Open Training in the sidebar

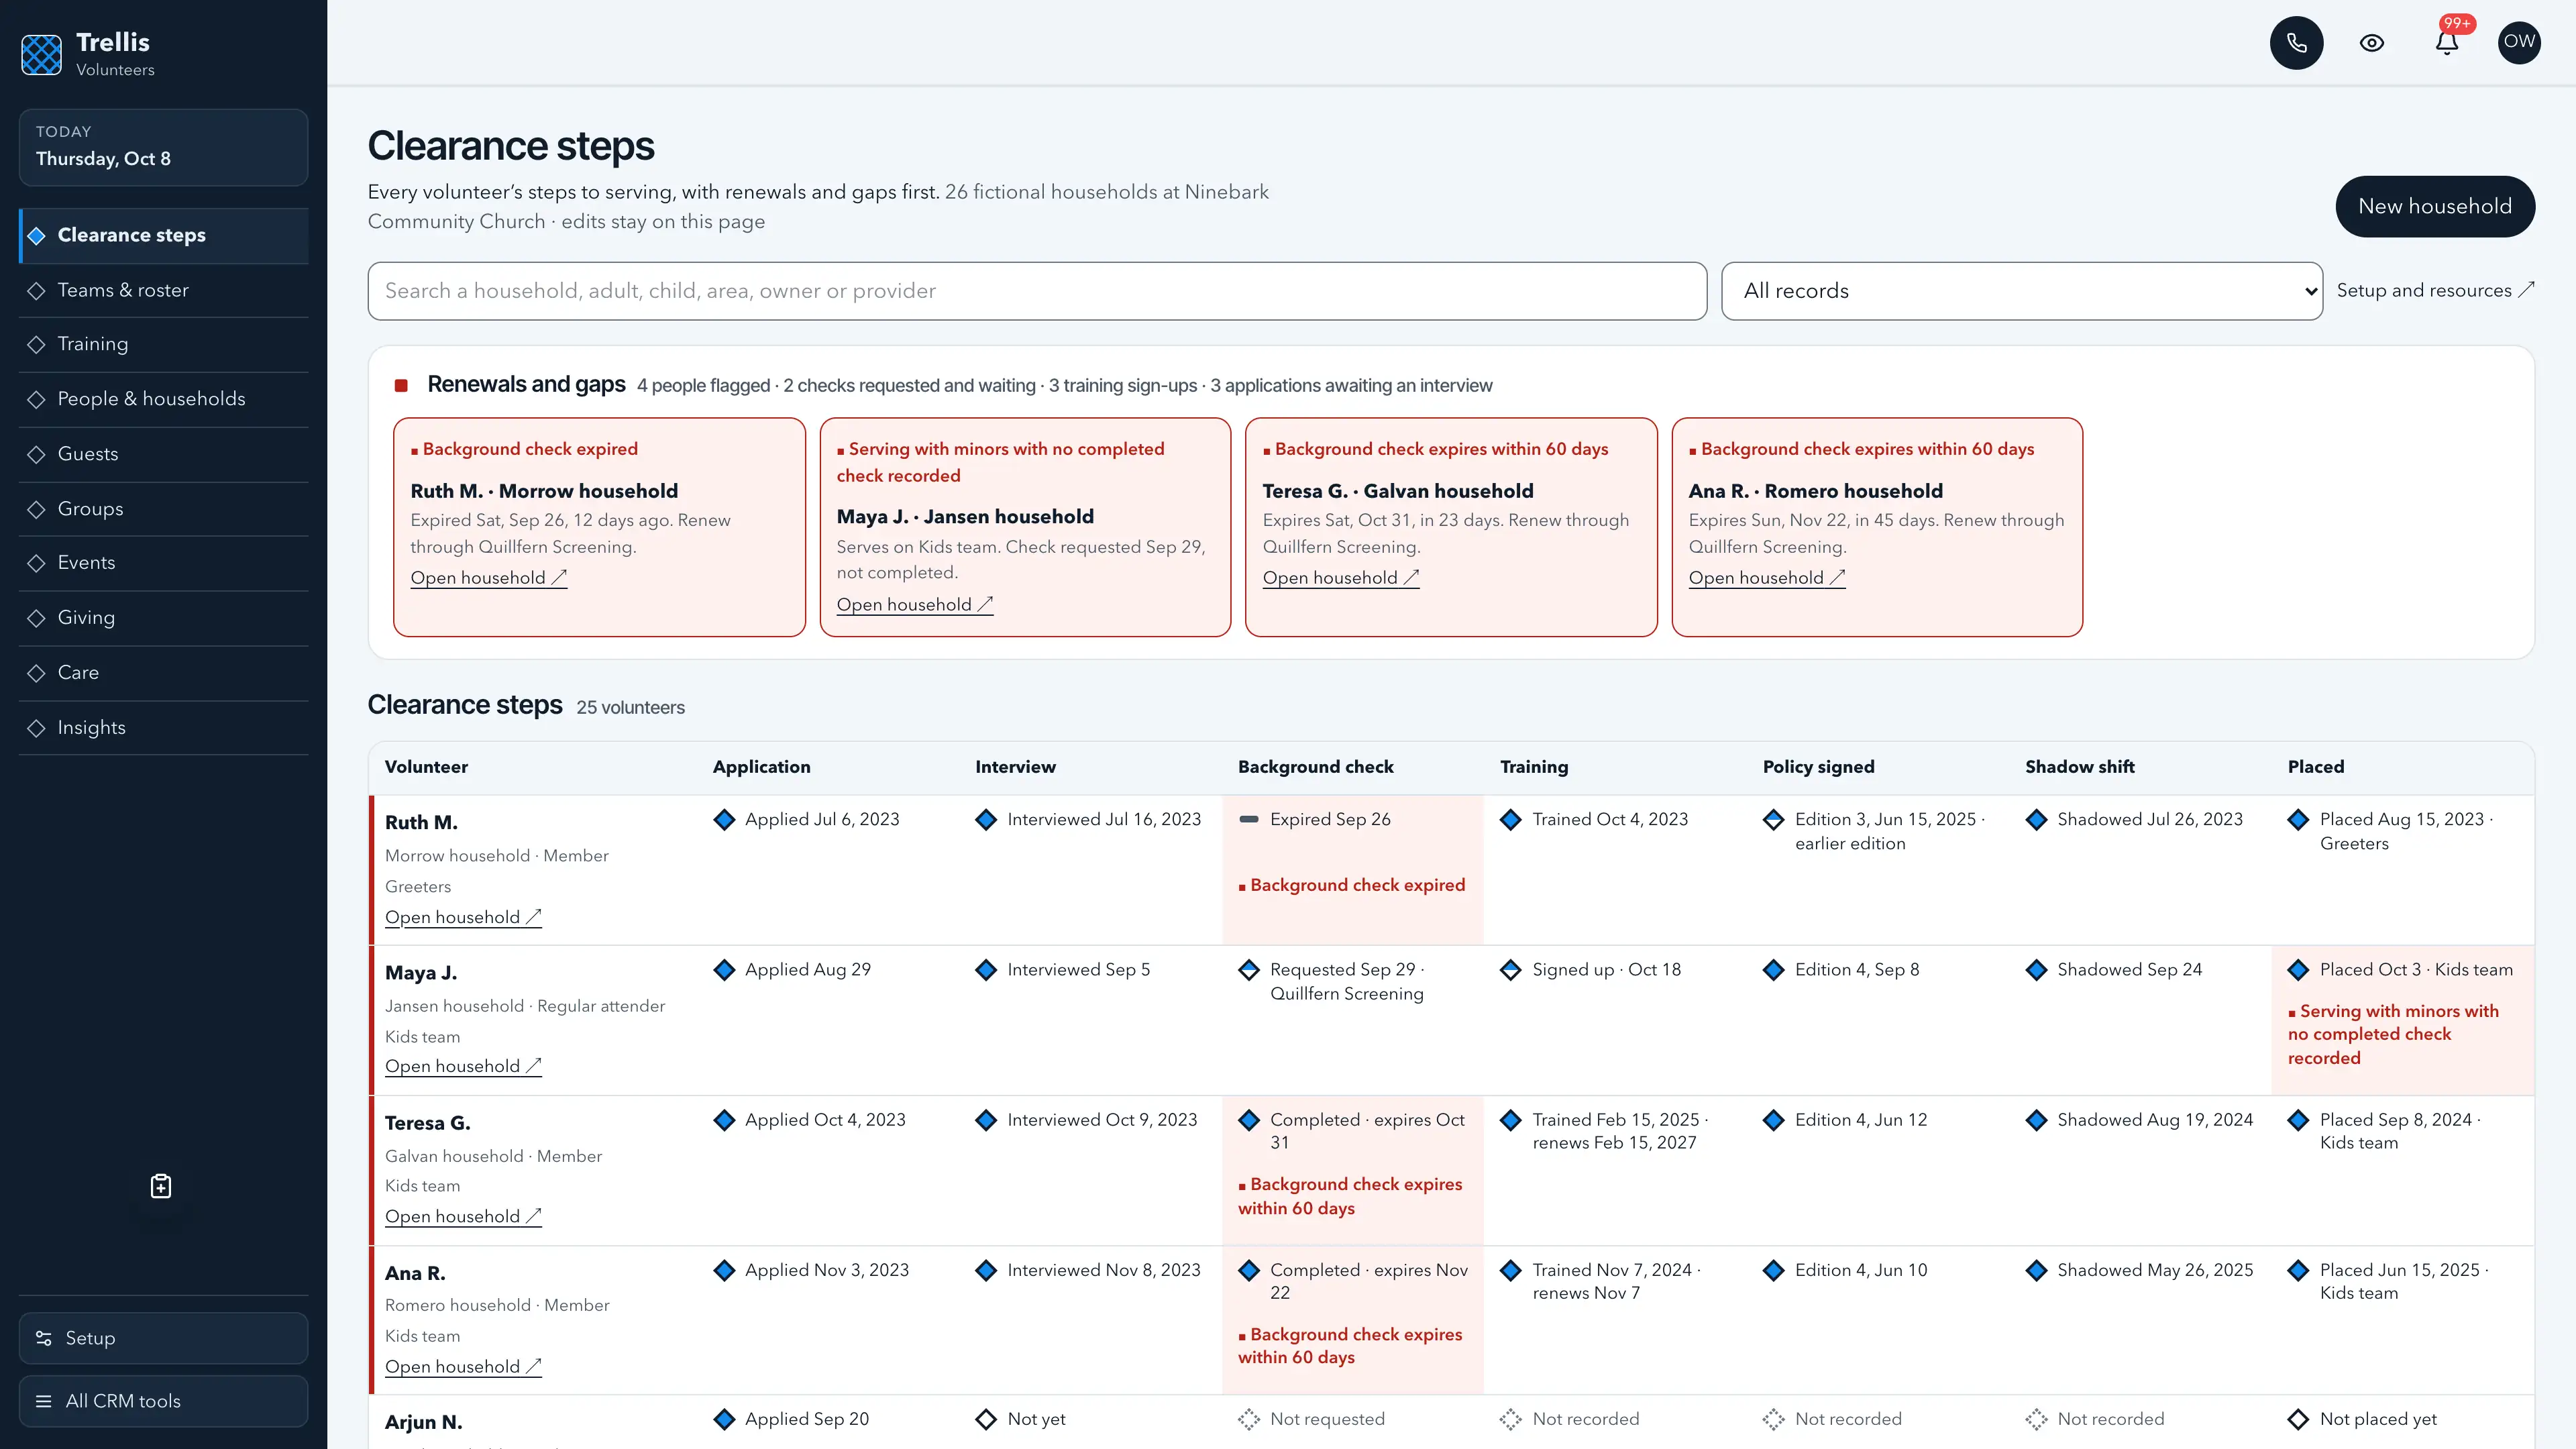[x=164, y=344]
